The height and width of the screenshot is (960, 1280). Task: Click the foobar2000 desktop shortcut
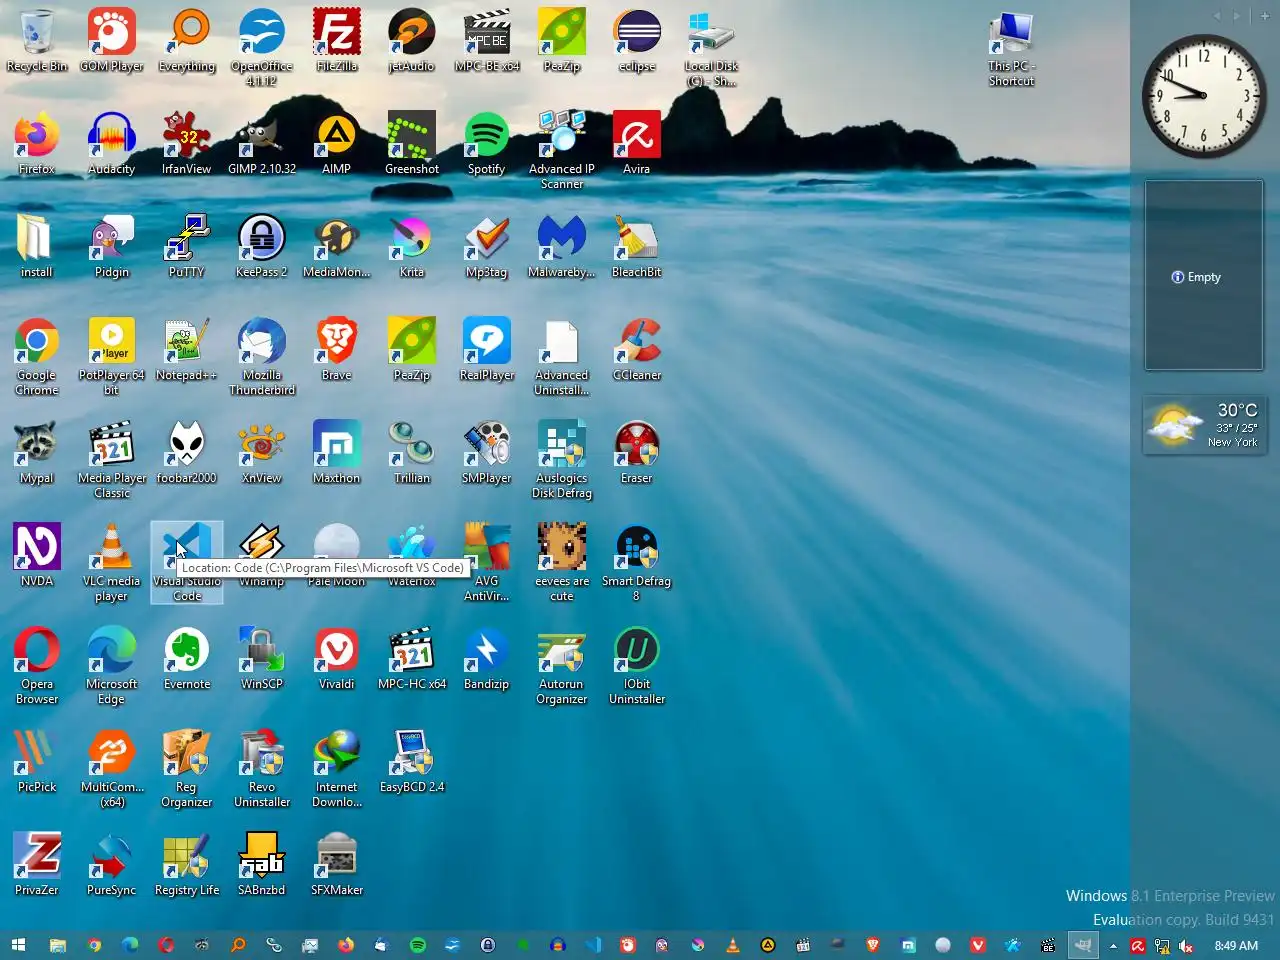[x=187, y=453]
